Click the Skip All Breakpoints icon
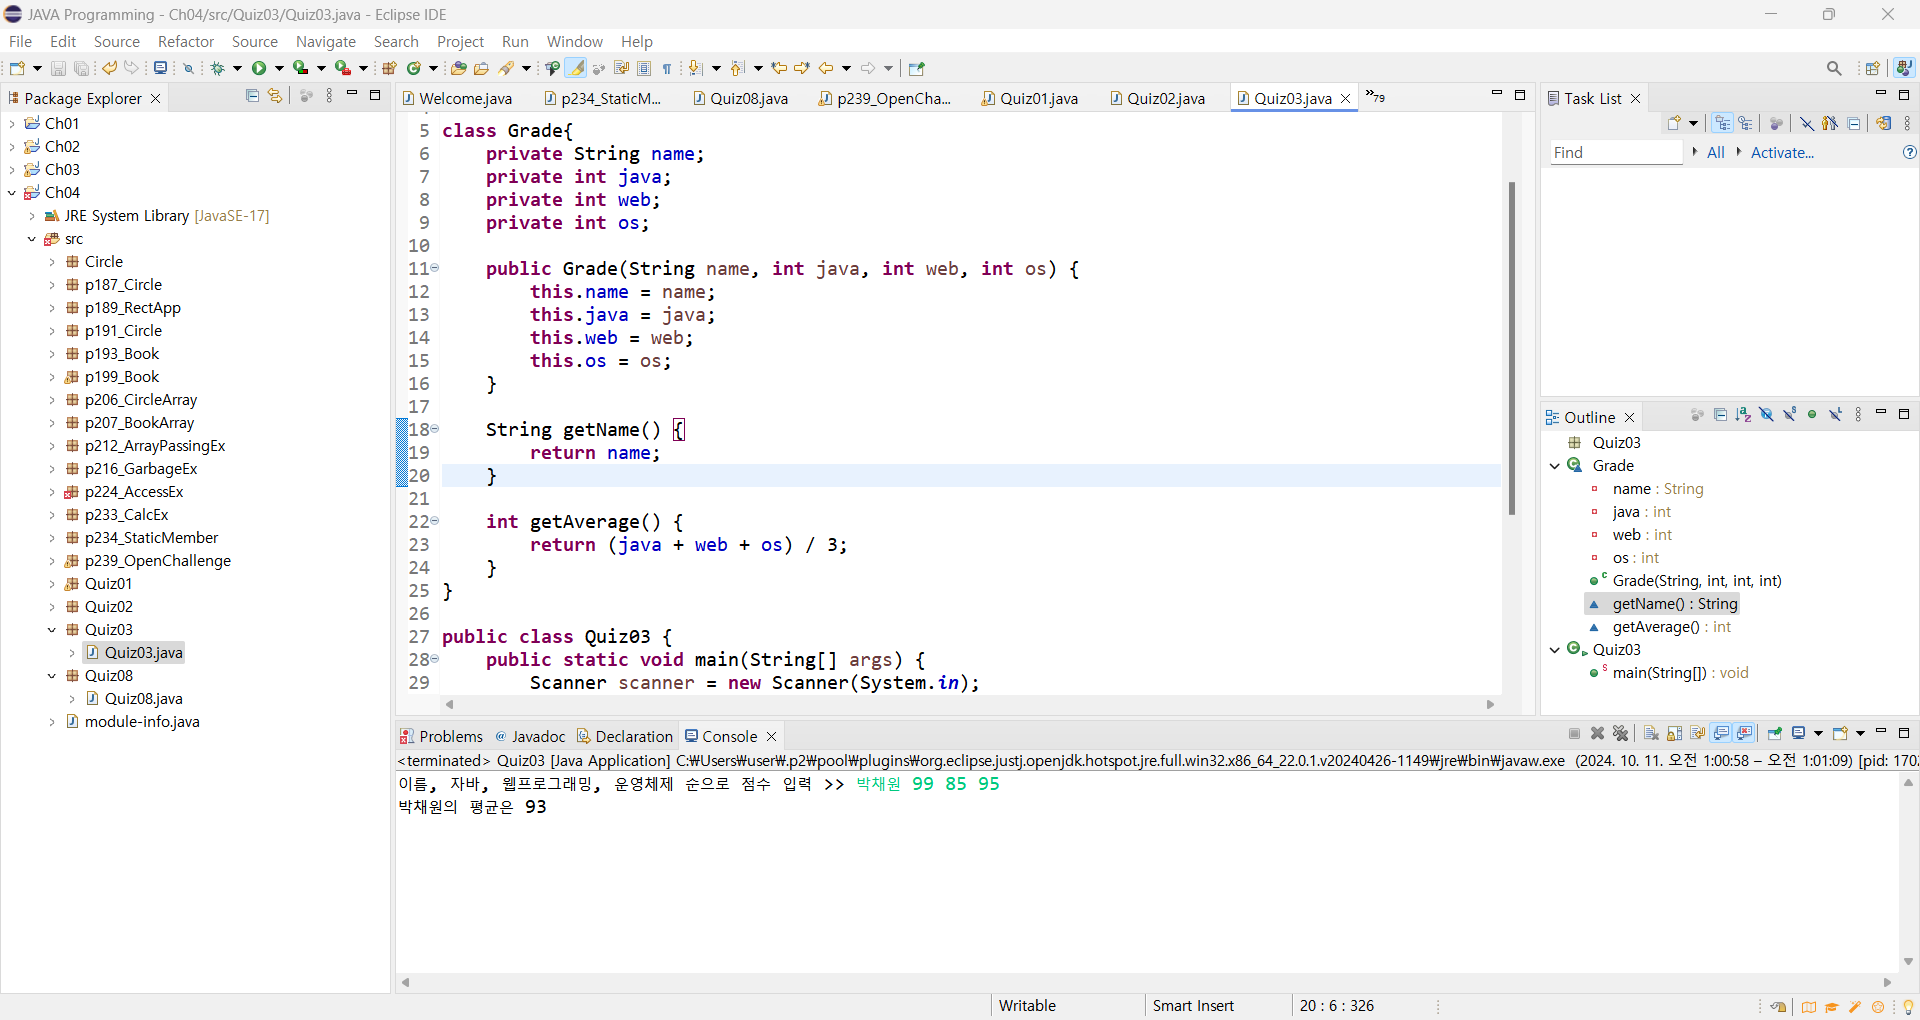 pos(188,68)
